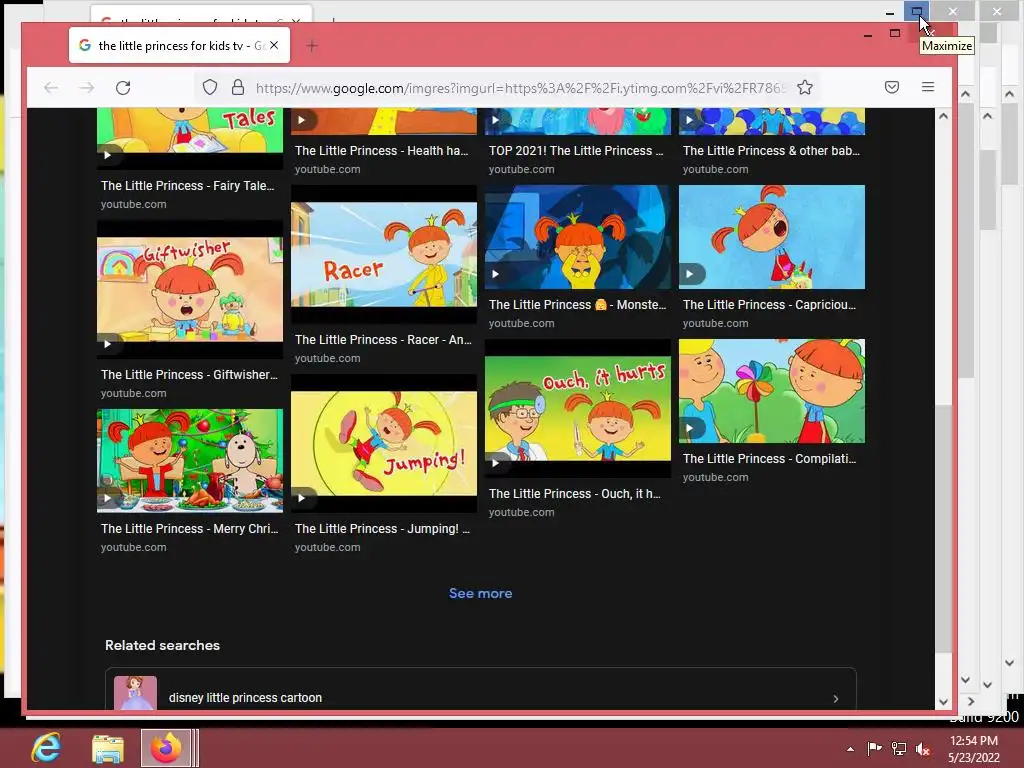1024x768 pixels.
Task: Open the Action Center flag icon
Action: [x=874, y=748]
